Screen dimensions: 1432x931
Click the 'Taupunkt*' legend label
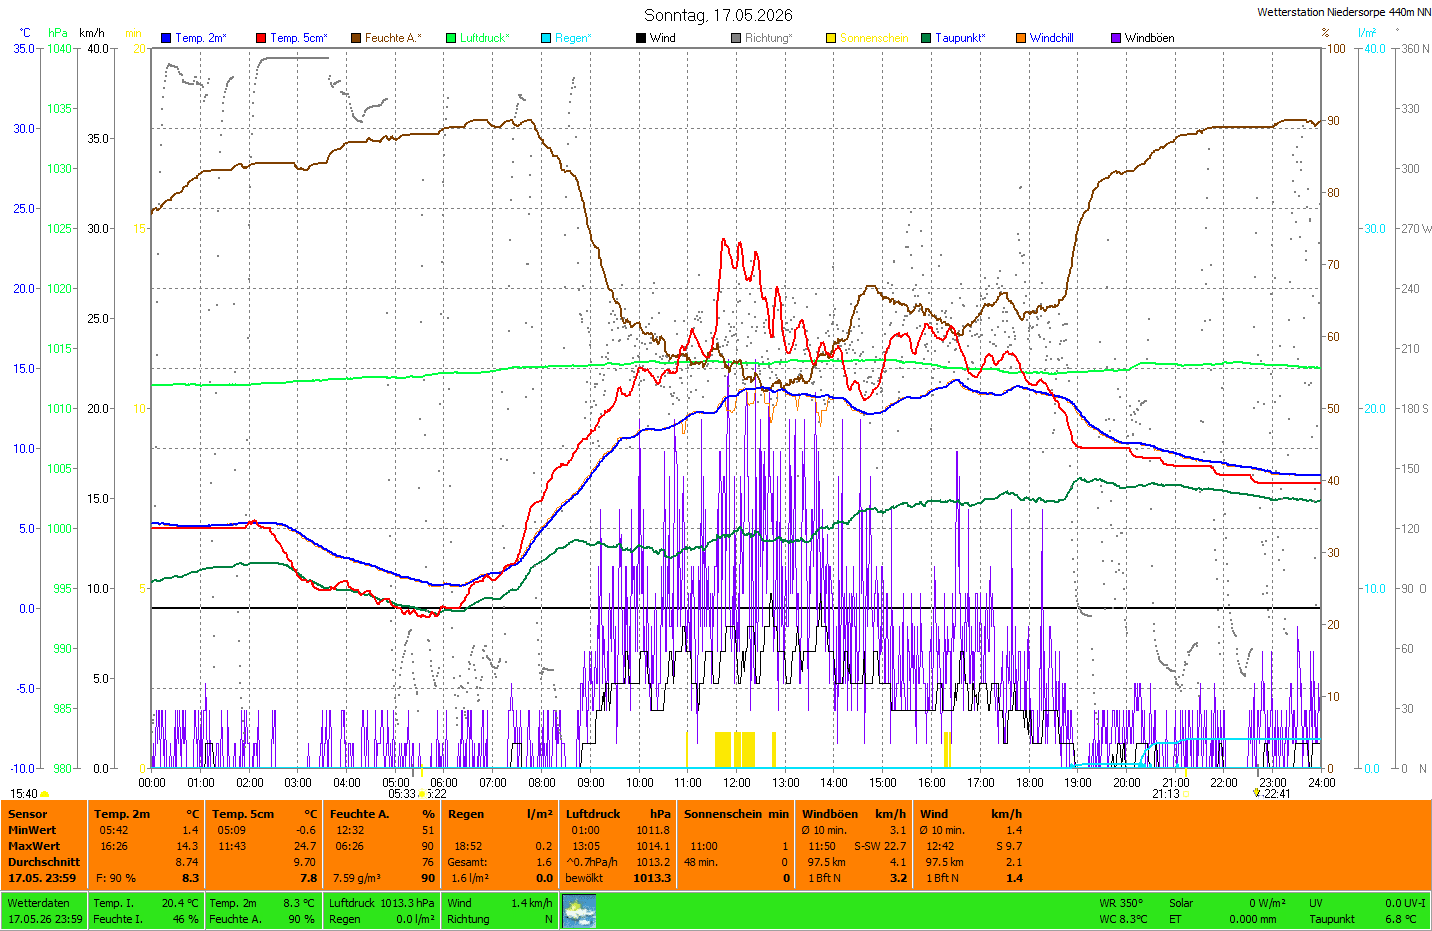(x=961, y=38)
